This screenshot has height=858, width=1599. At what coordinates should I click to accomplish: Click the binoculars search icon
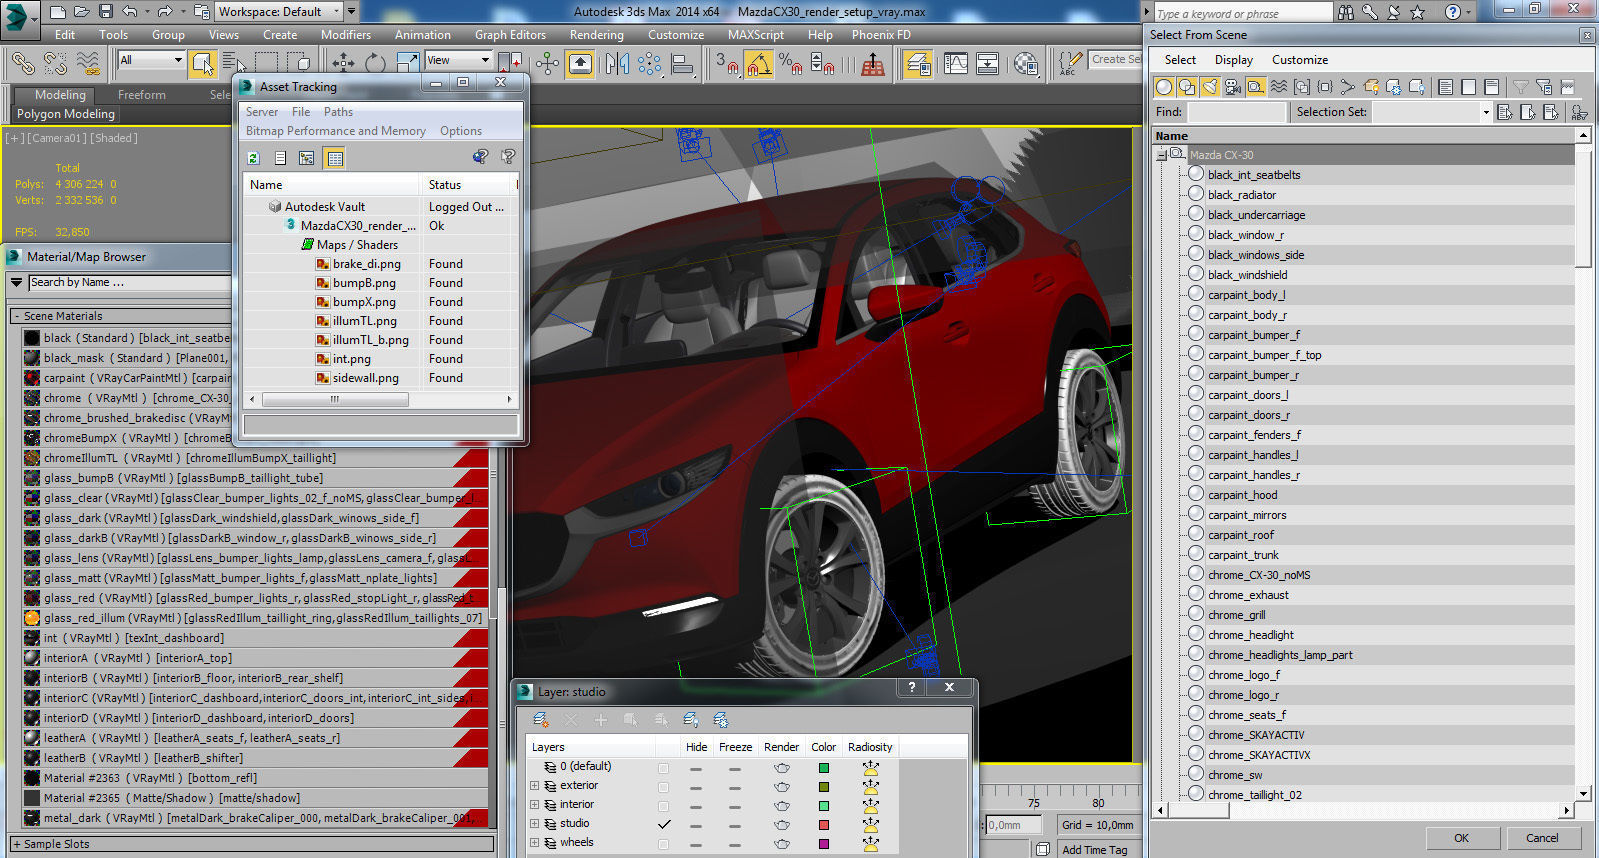tap(1346, 12)
